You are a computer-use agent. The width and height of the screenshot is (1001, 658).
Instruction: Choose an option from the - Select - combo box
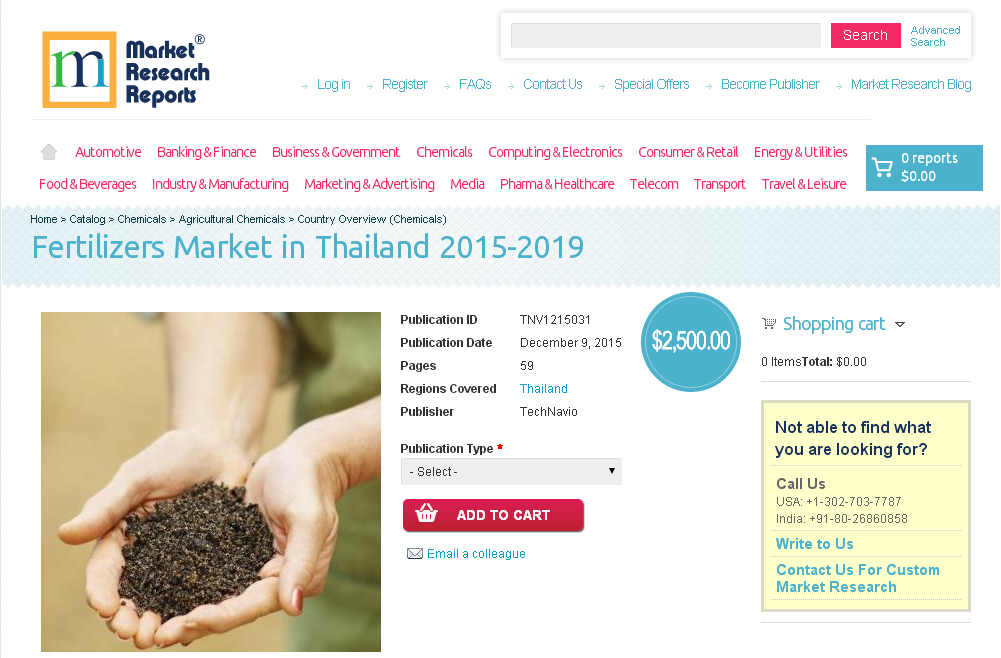[x=511, y=471]
